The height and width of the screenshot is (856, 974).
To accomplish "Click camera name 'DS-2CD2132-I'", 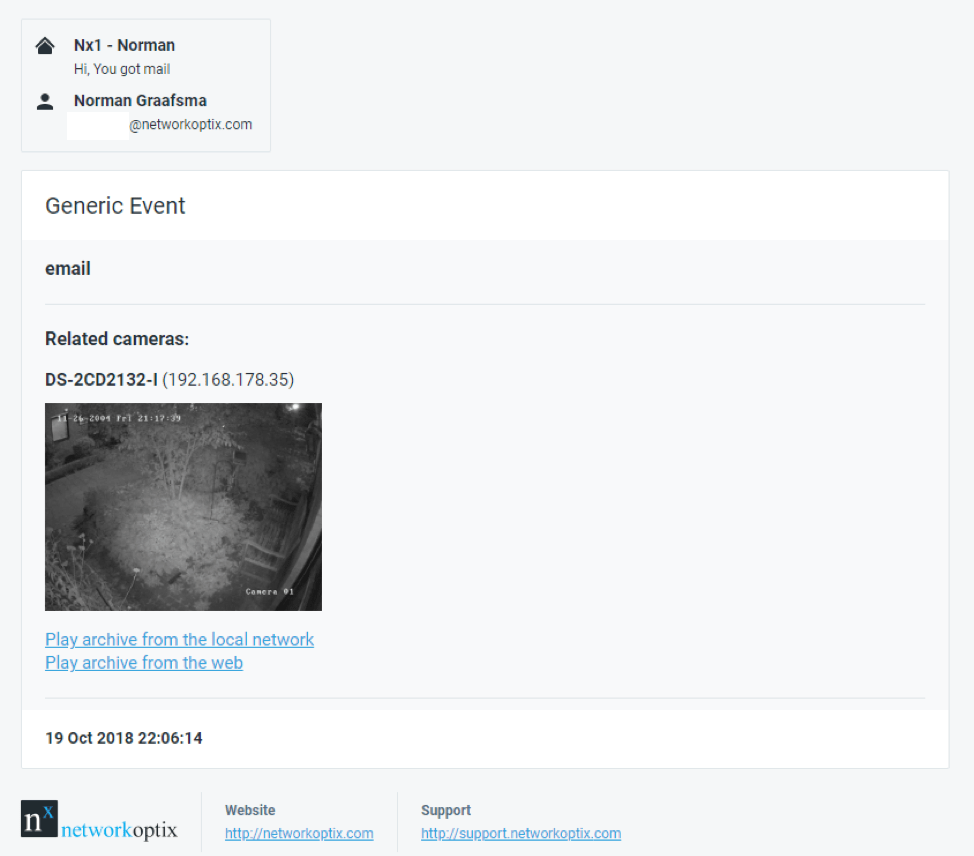I will [101, 380].
